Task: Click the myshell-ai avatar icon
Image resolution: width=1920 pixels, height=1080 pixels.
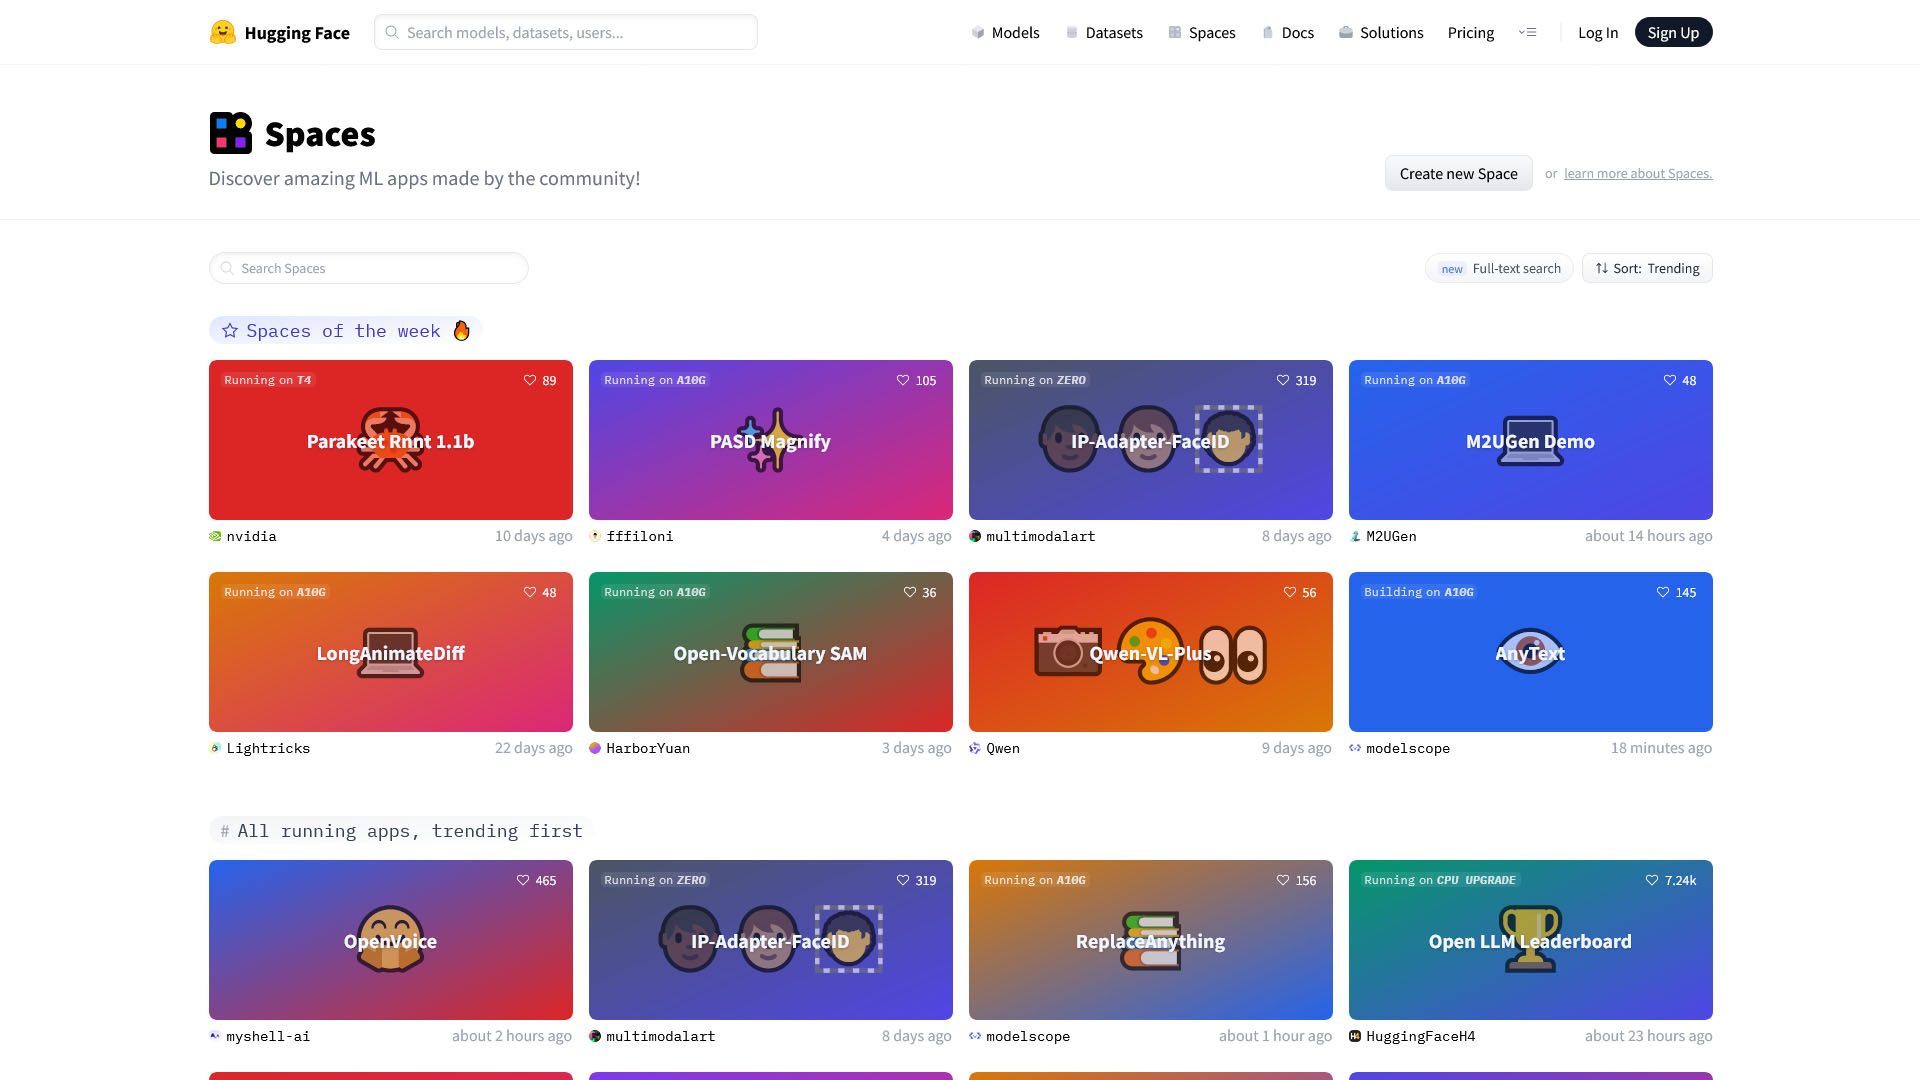Action: 215,1036
